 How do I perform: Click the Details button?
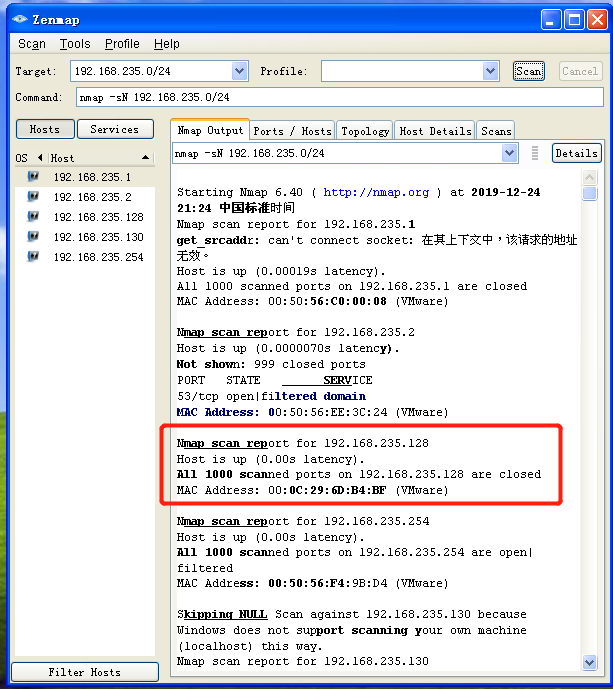pos(577,153)
